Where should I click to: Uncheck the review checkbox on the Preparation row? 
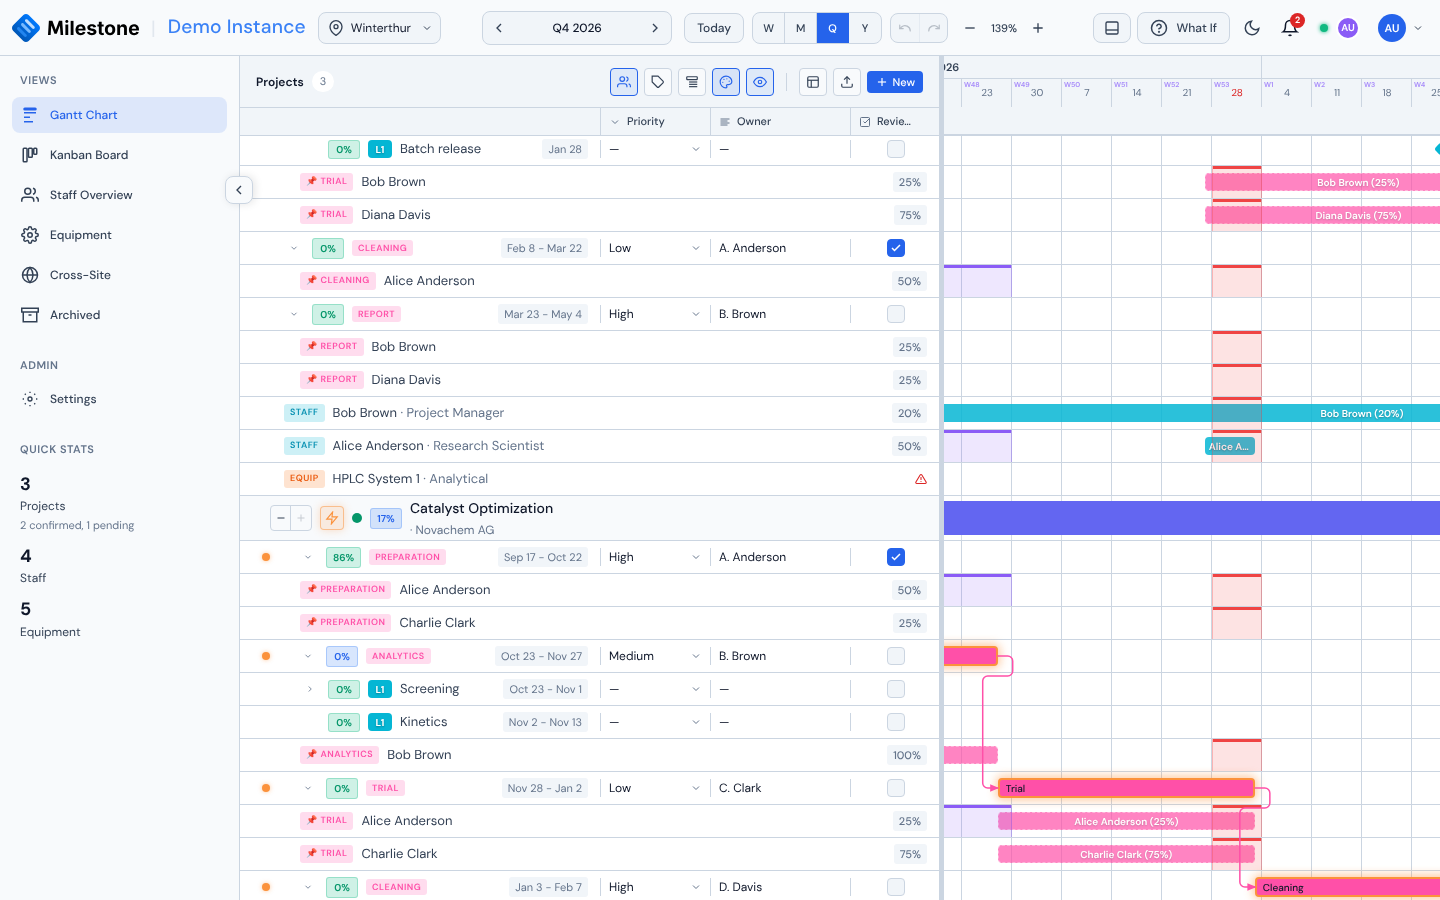click(896, 557)
